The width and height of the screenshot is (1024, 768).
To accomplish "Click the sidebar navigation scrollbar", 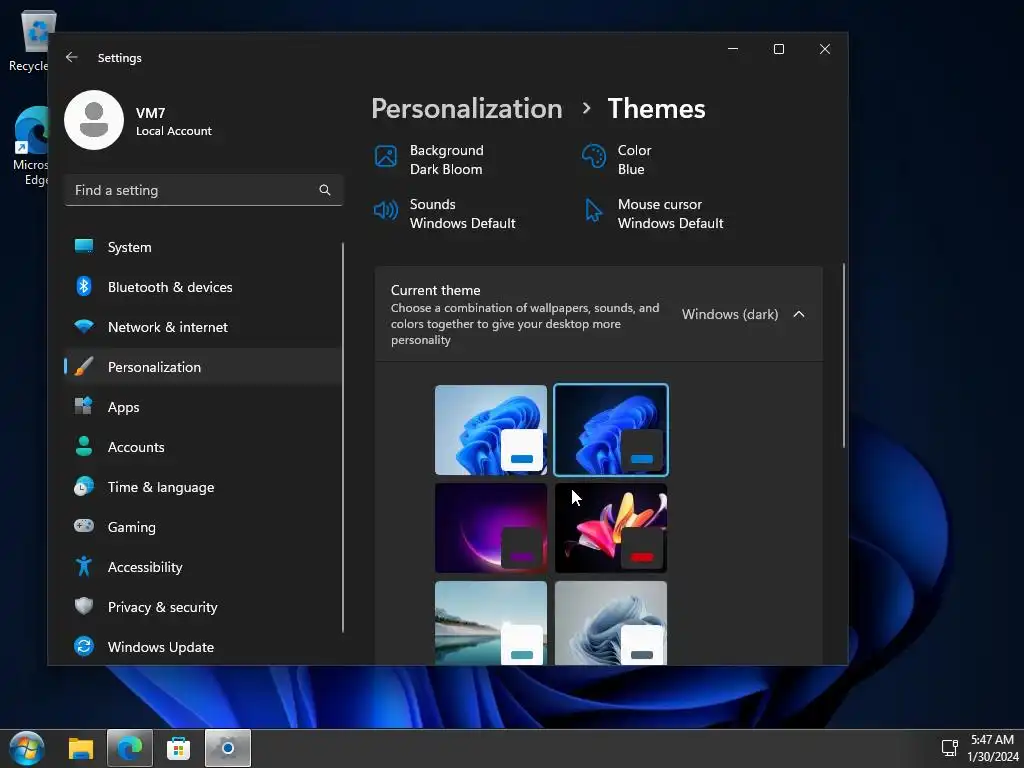I will [343, 438].
